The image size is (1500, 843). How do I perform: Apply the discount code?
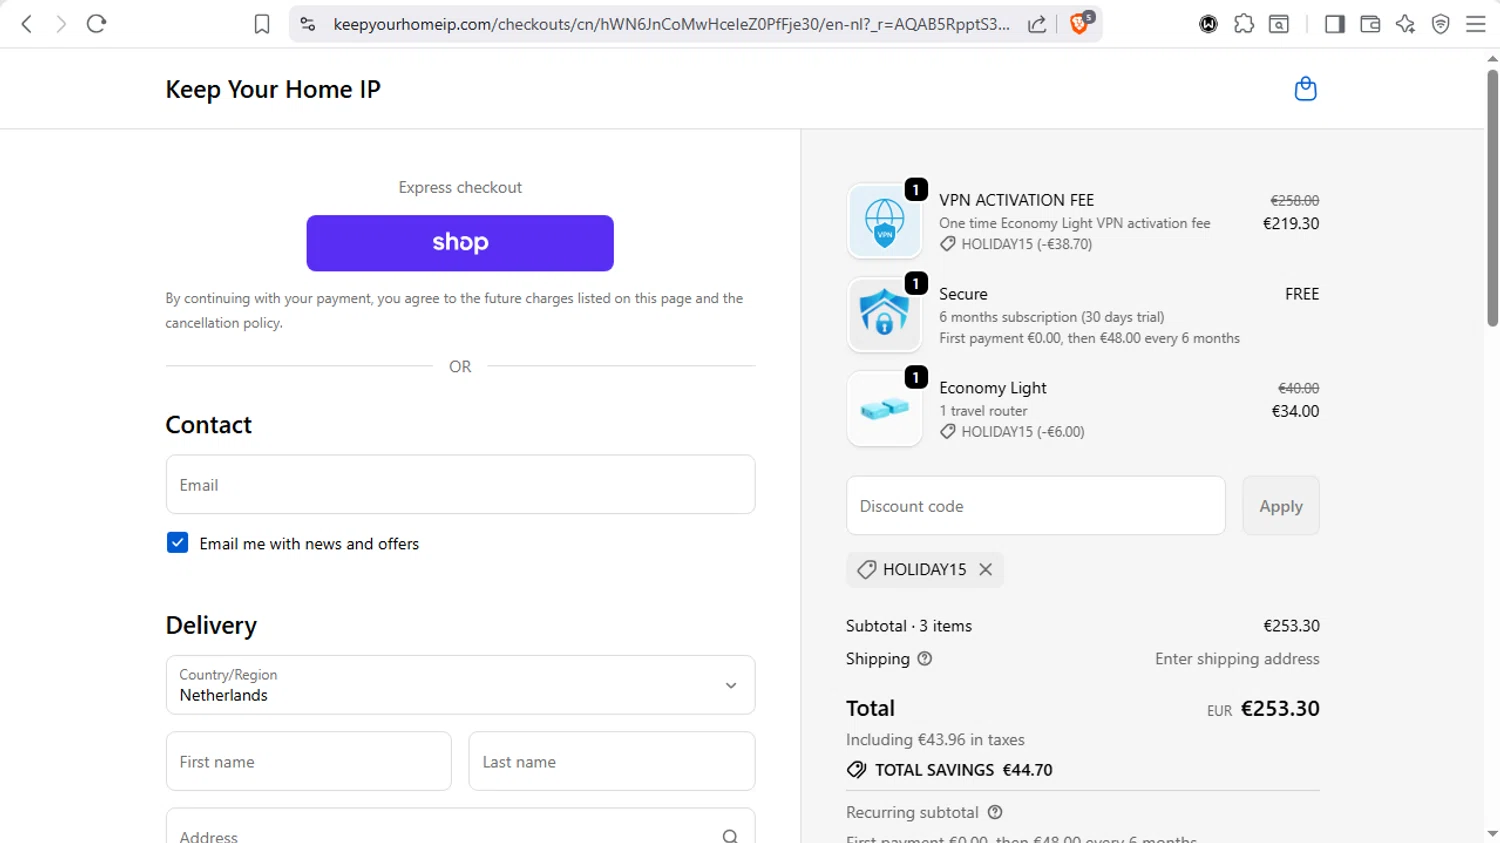[1281, 506]
